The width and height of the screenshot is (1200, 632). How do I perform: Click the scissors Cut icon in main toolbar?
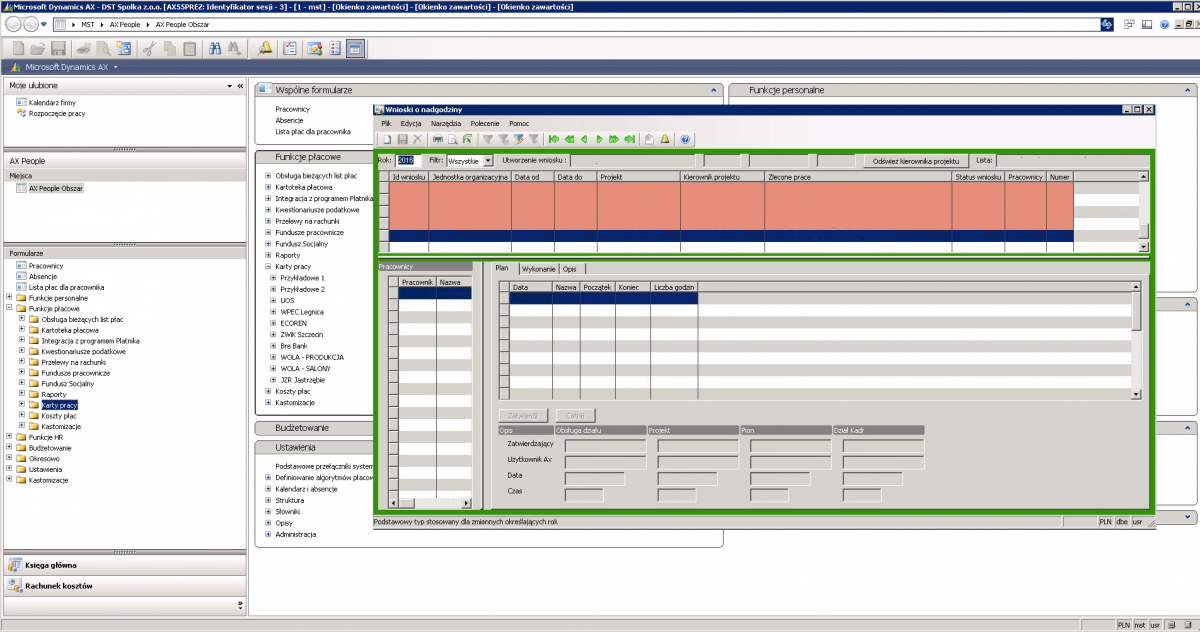[148, 48]
